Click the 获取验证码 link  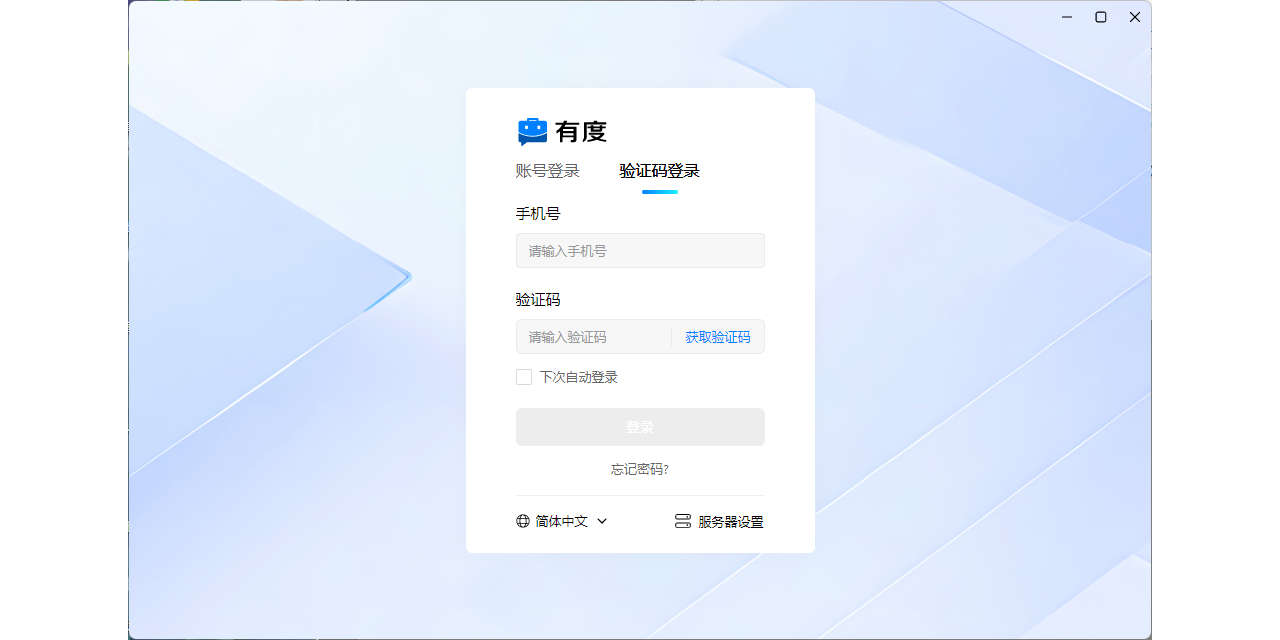(x=717, y=337)
